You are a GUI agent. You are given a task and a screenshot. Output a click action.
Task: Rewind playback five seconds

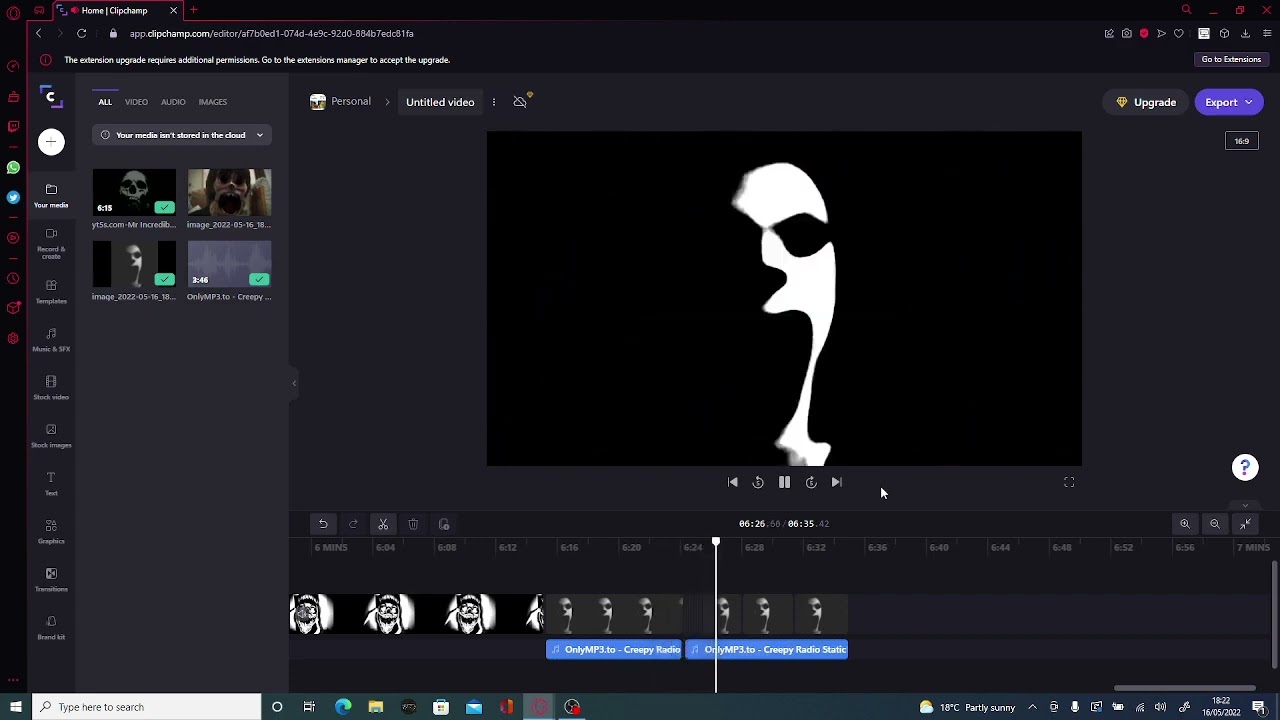(758, 482)
